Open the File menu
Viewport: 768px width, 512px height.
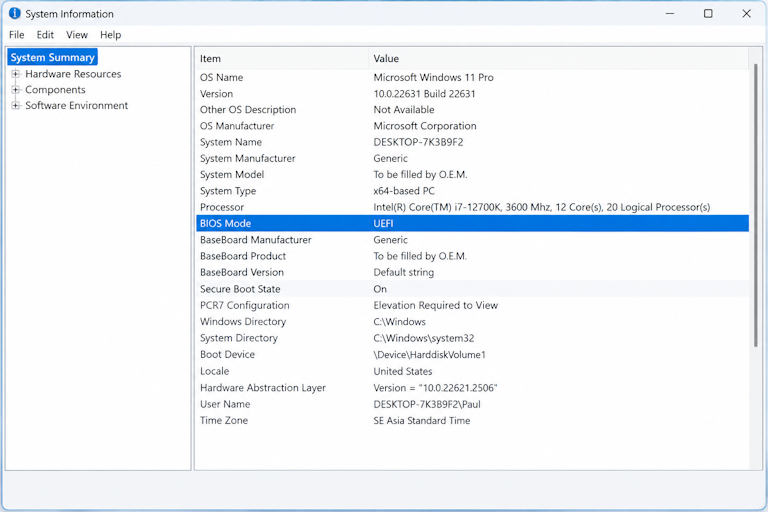(17, 35)
